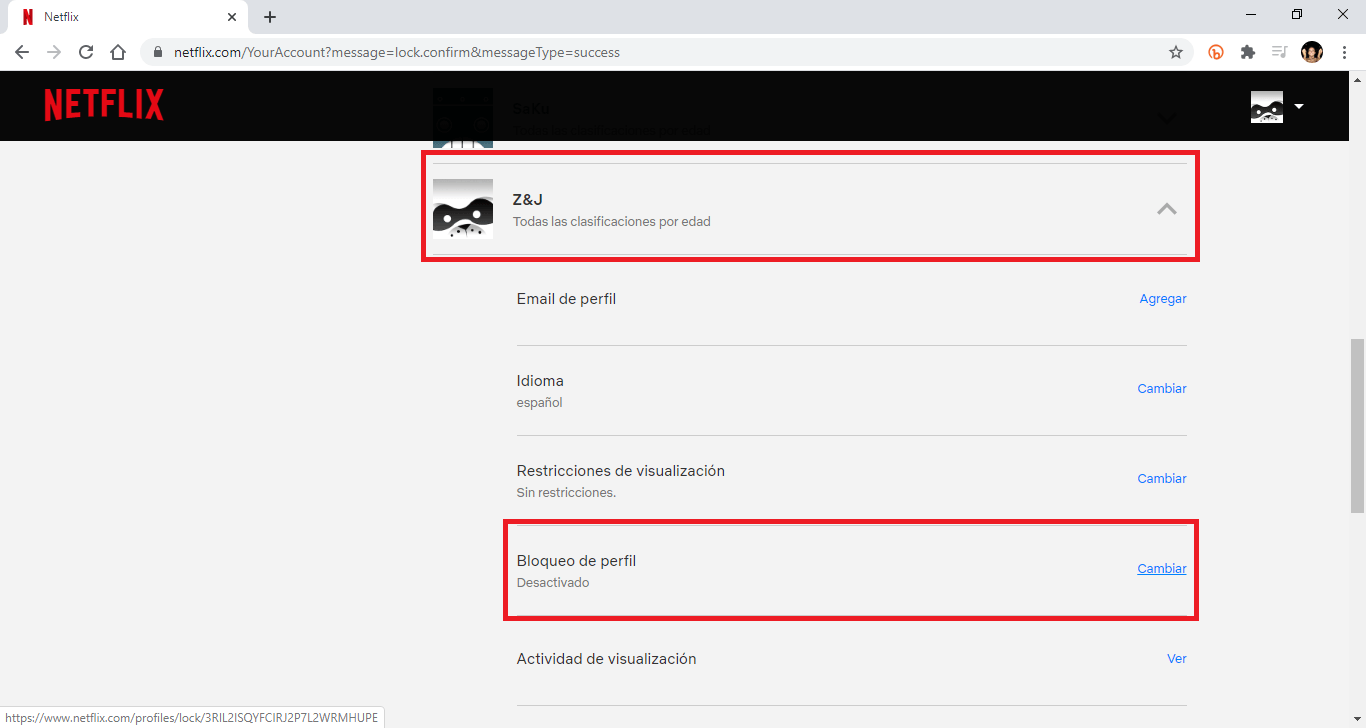Click the 'Idioma' label
The width and height of the screenshot is (1366, 728).
pos(540,381)
